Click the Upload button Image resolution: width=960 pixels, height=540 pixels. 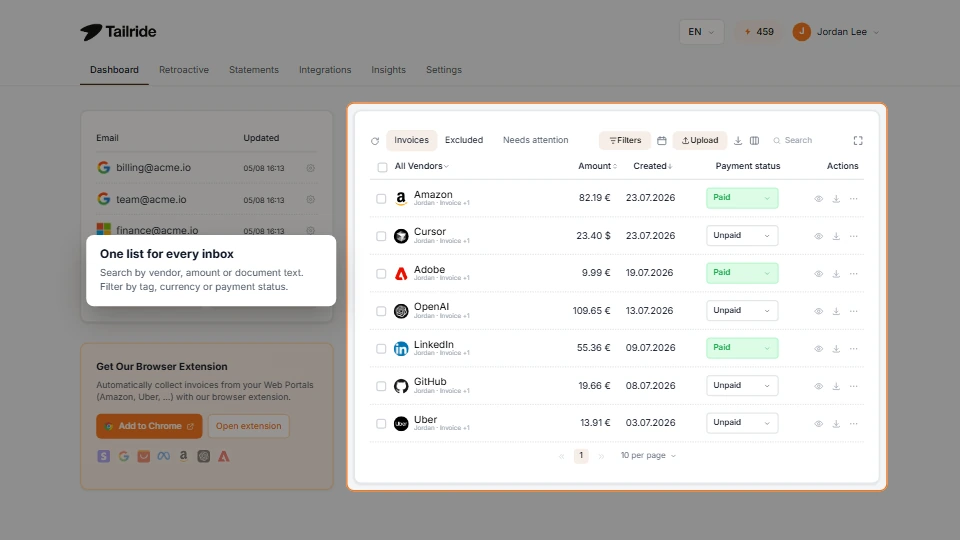(x=700, y=140)
